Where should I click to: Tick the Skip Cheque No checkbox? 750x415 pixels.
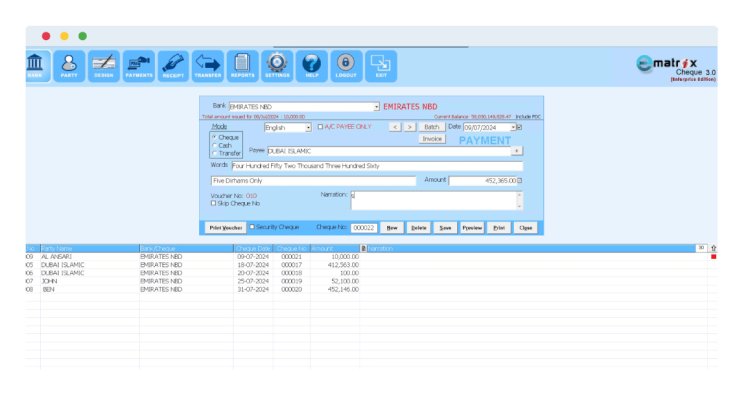[213, 203]
